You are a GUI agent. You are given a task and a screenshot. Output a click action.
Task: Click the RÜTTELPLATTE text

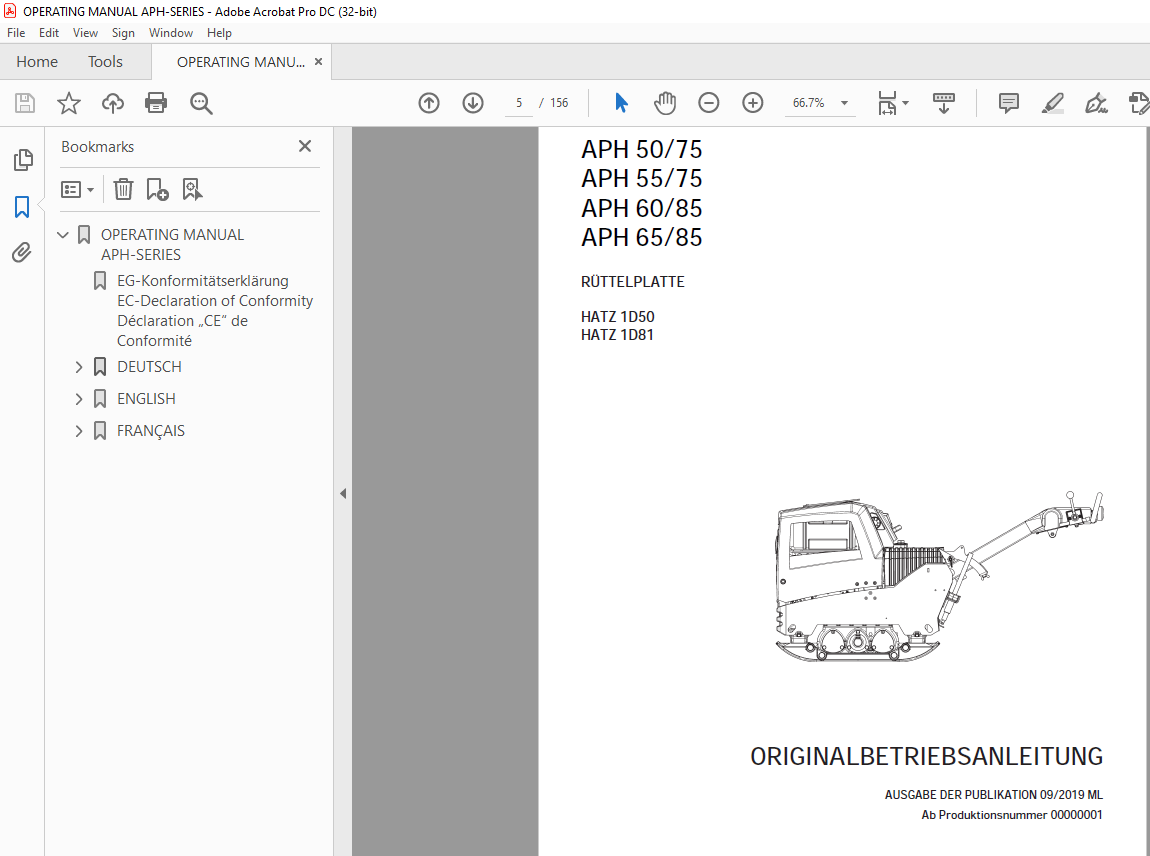tap(633, 282)
